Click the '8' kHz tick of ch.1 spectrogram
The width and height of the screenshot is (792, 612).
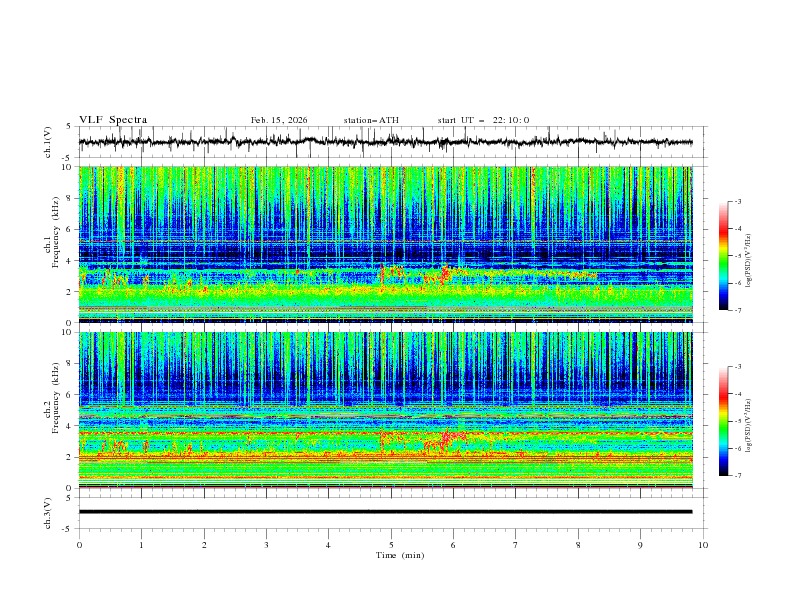(70, 198)
